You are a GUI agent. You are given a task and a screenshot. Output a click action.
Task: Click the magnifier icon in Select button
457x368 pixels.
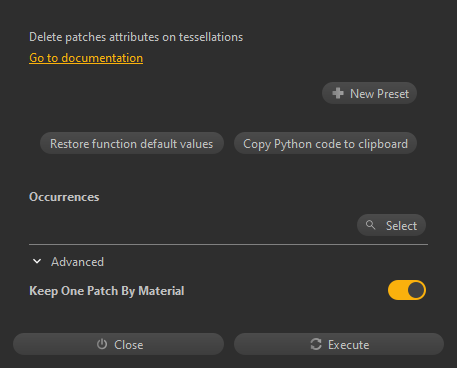click(370, 225)
